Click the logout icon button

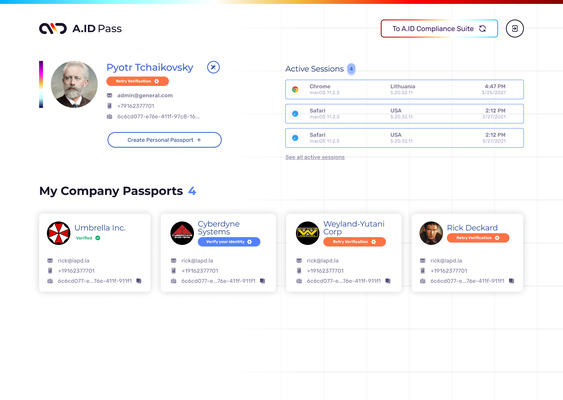pos(515,28)
